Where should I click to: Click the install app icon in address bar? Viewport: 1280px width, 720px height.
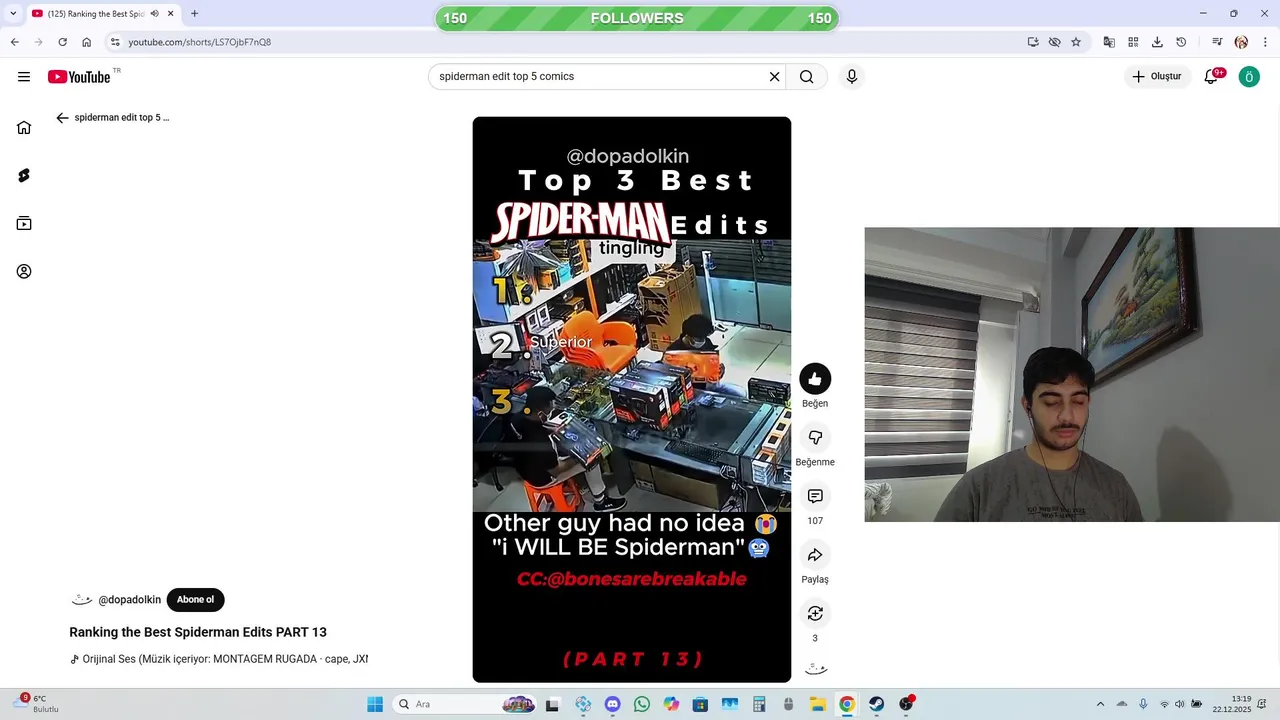tap(1033, 42)
